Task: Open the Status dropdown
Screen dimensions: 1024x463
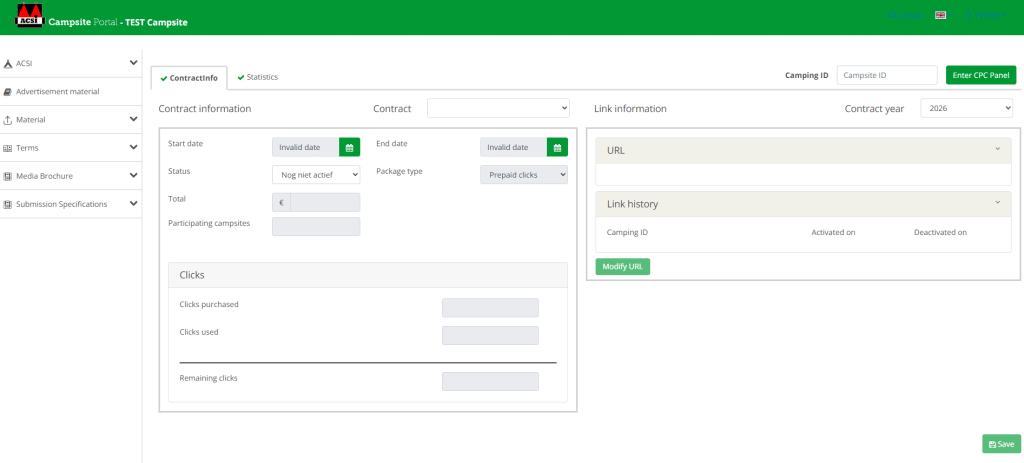Action: [x=315, y=174]
